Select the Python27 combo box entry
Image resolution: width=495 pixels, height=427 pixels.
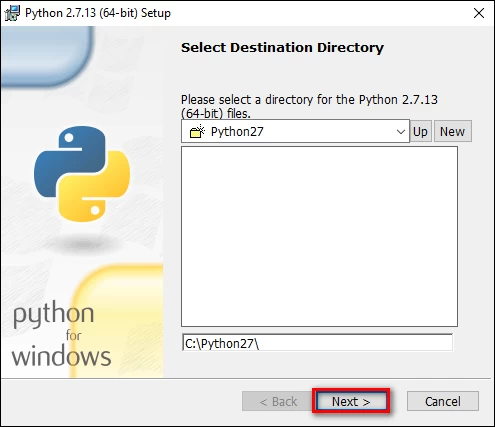295,131
